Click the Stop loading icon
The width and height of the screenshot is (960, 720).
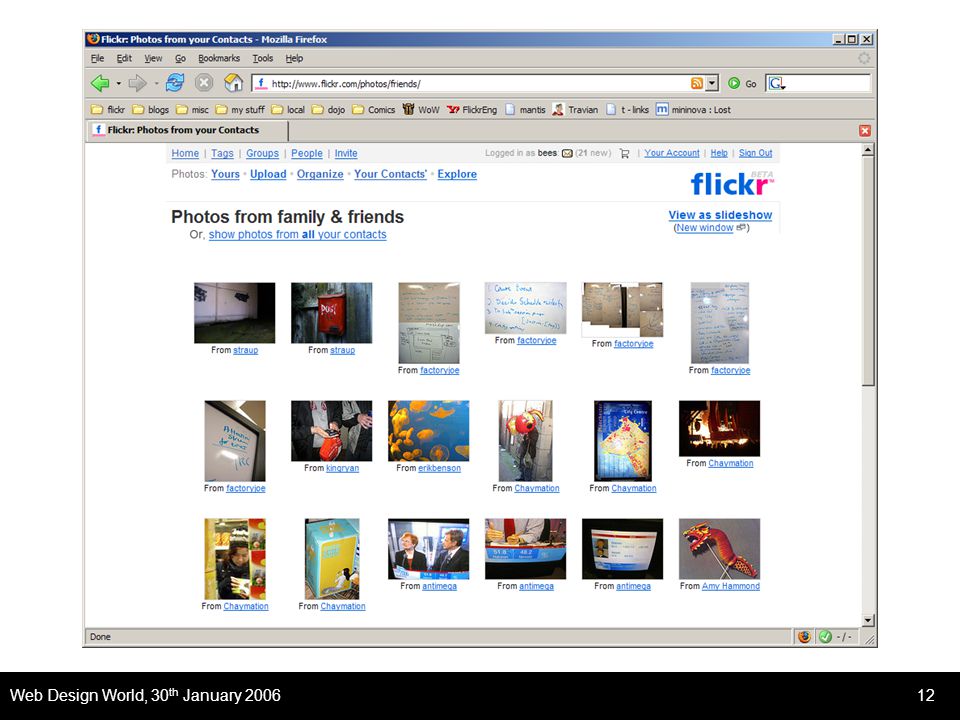[x=204, y=83]
